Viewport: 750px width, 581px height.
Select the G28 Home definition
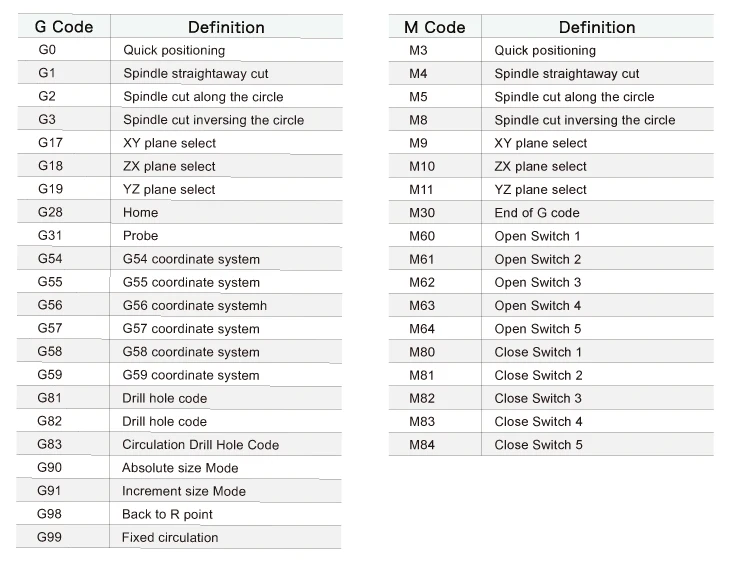pos(141,213)
